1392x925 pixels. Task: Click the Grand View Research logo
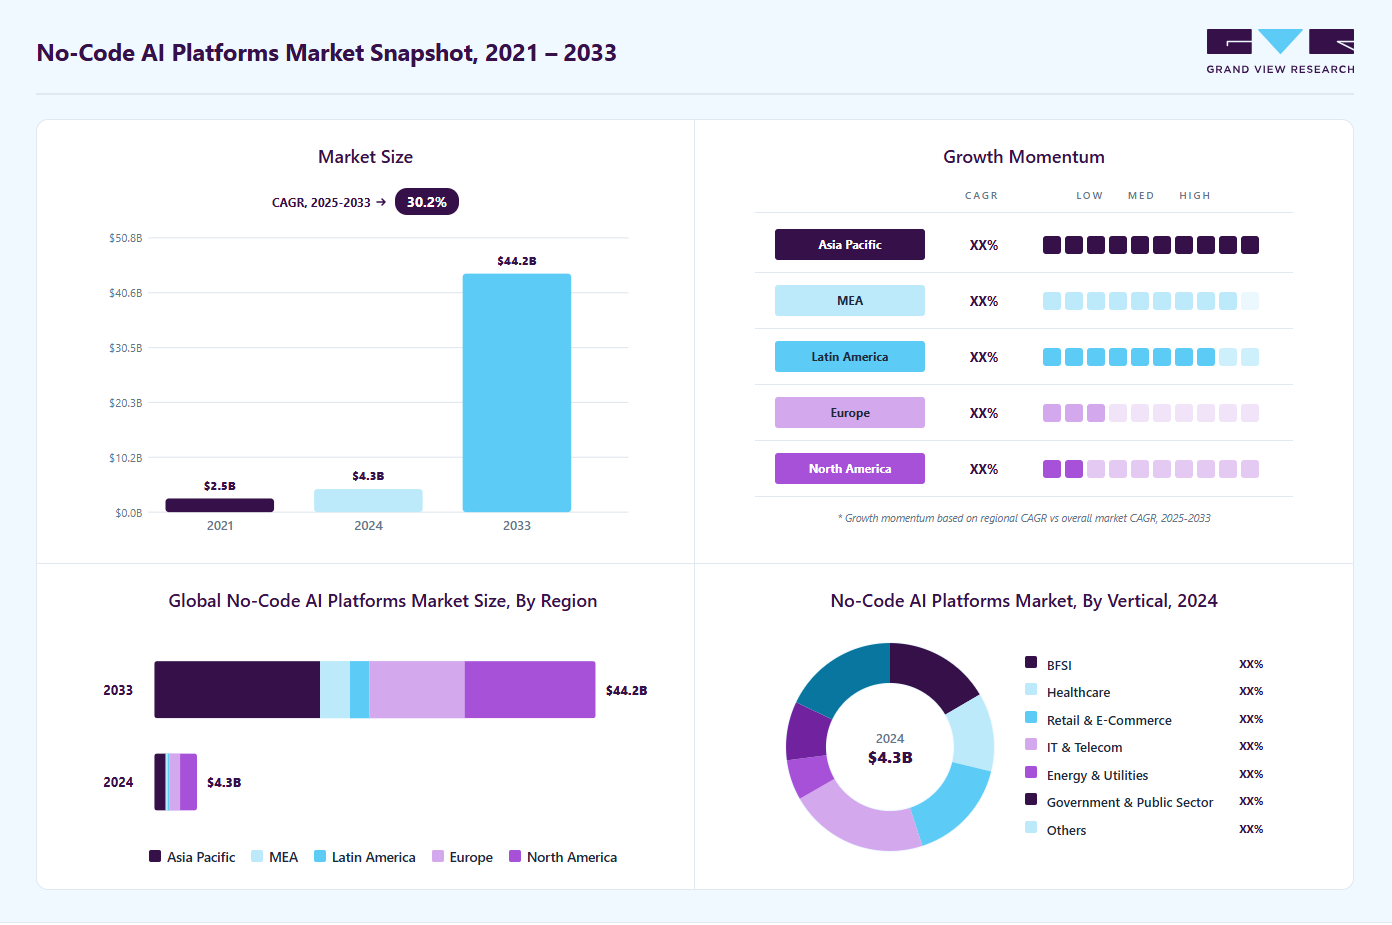coord(1280,52)
